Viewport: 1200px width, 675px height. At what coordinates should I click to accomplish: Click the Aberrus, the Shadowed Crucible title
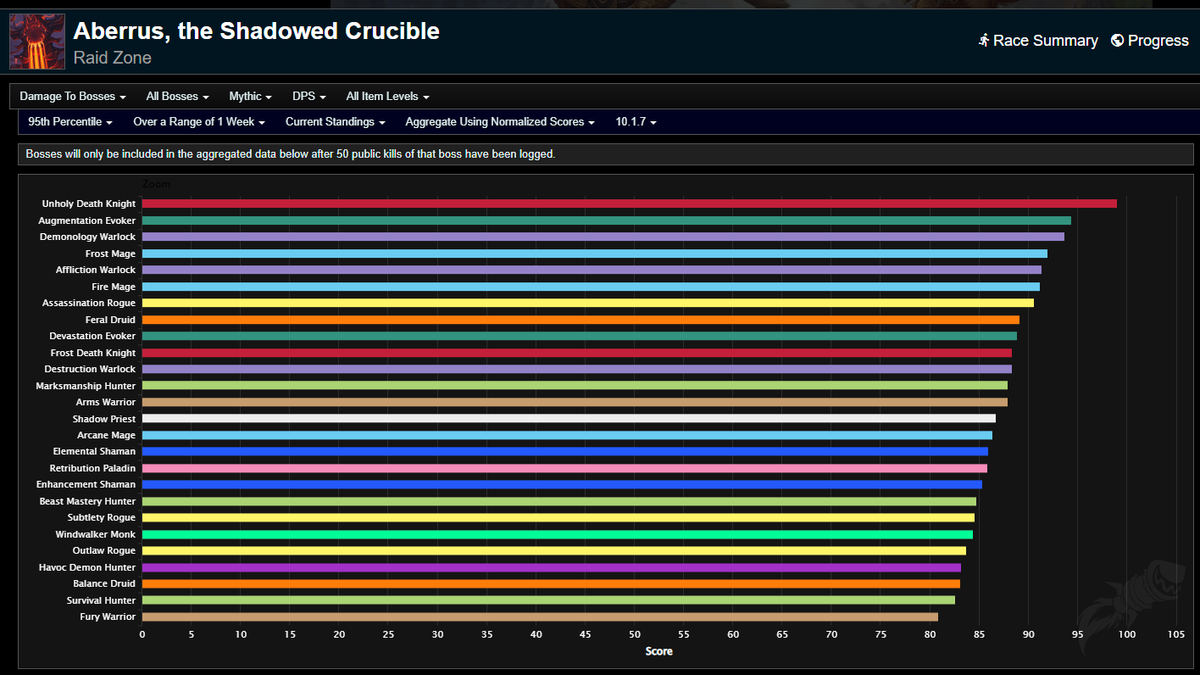(256, 31)
